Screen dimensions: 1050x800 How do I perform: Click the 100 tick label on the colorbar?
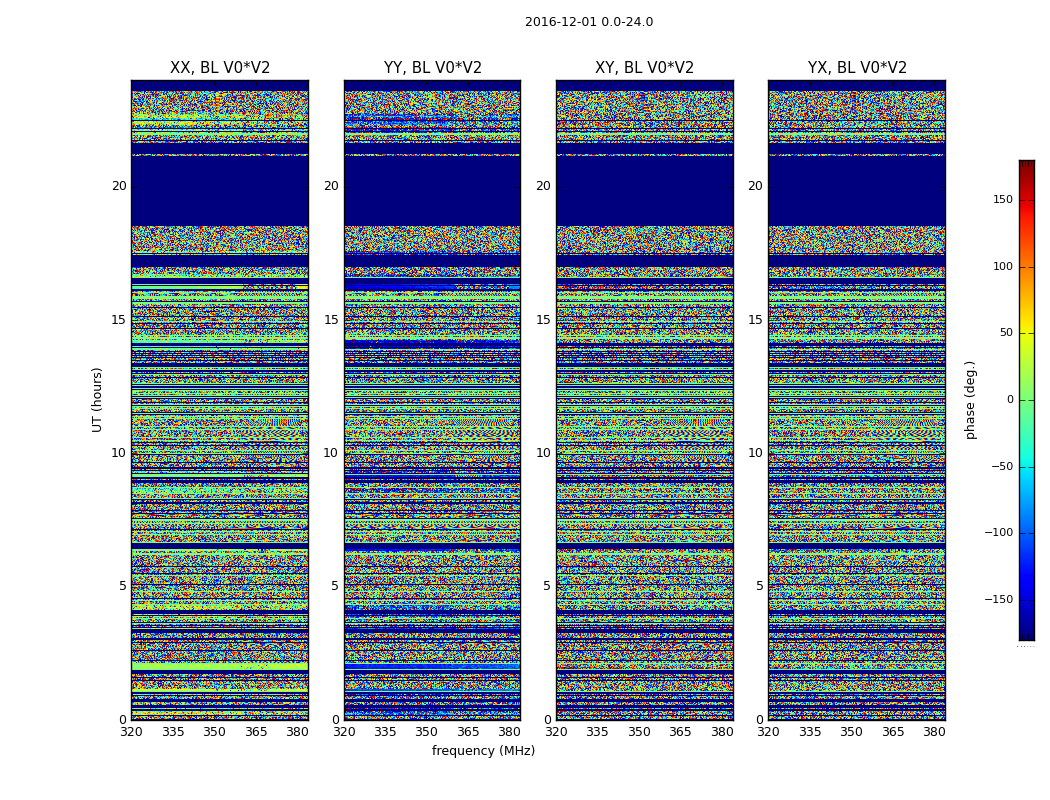1002,267
